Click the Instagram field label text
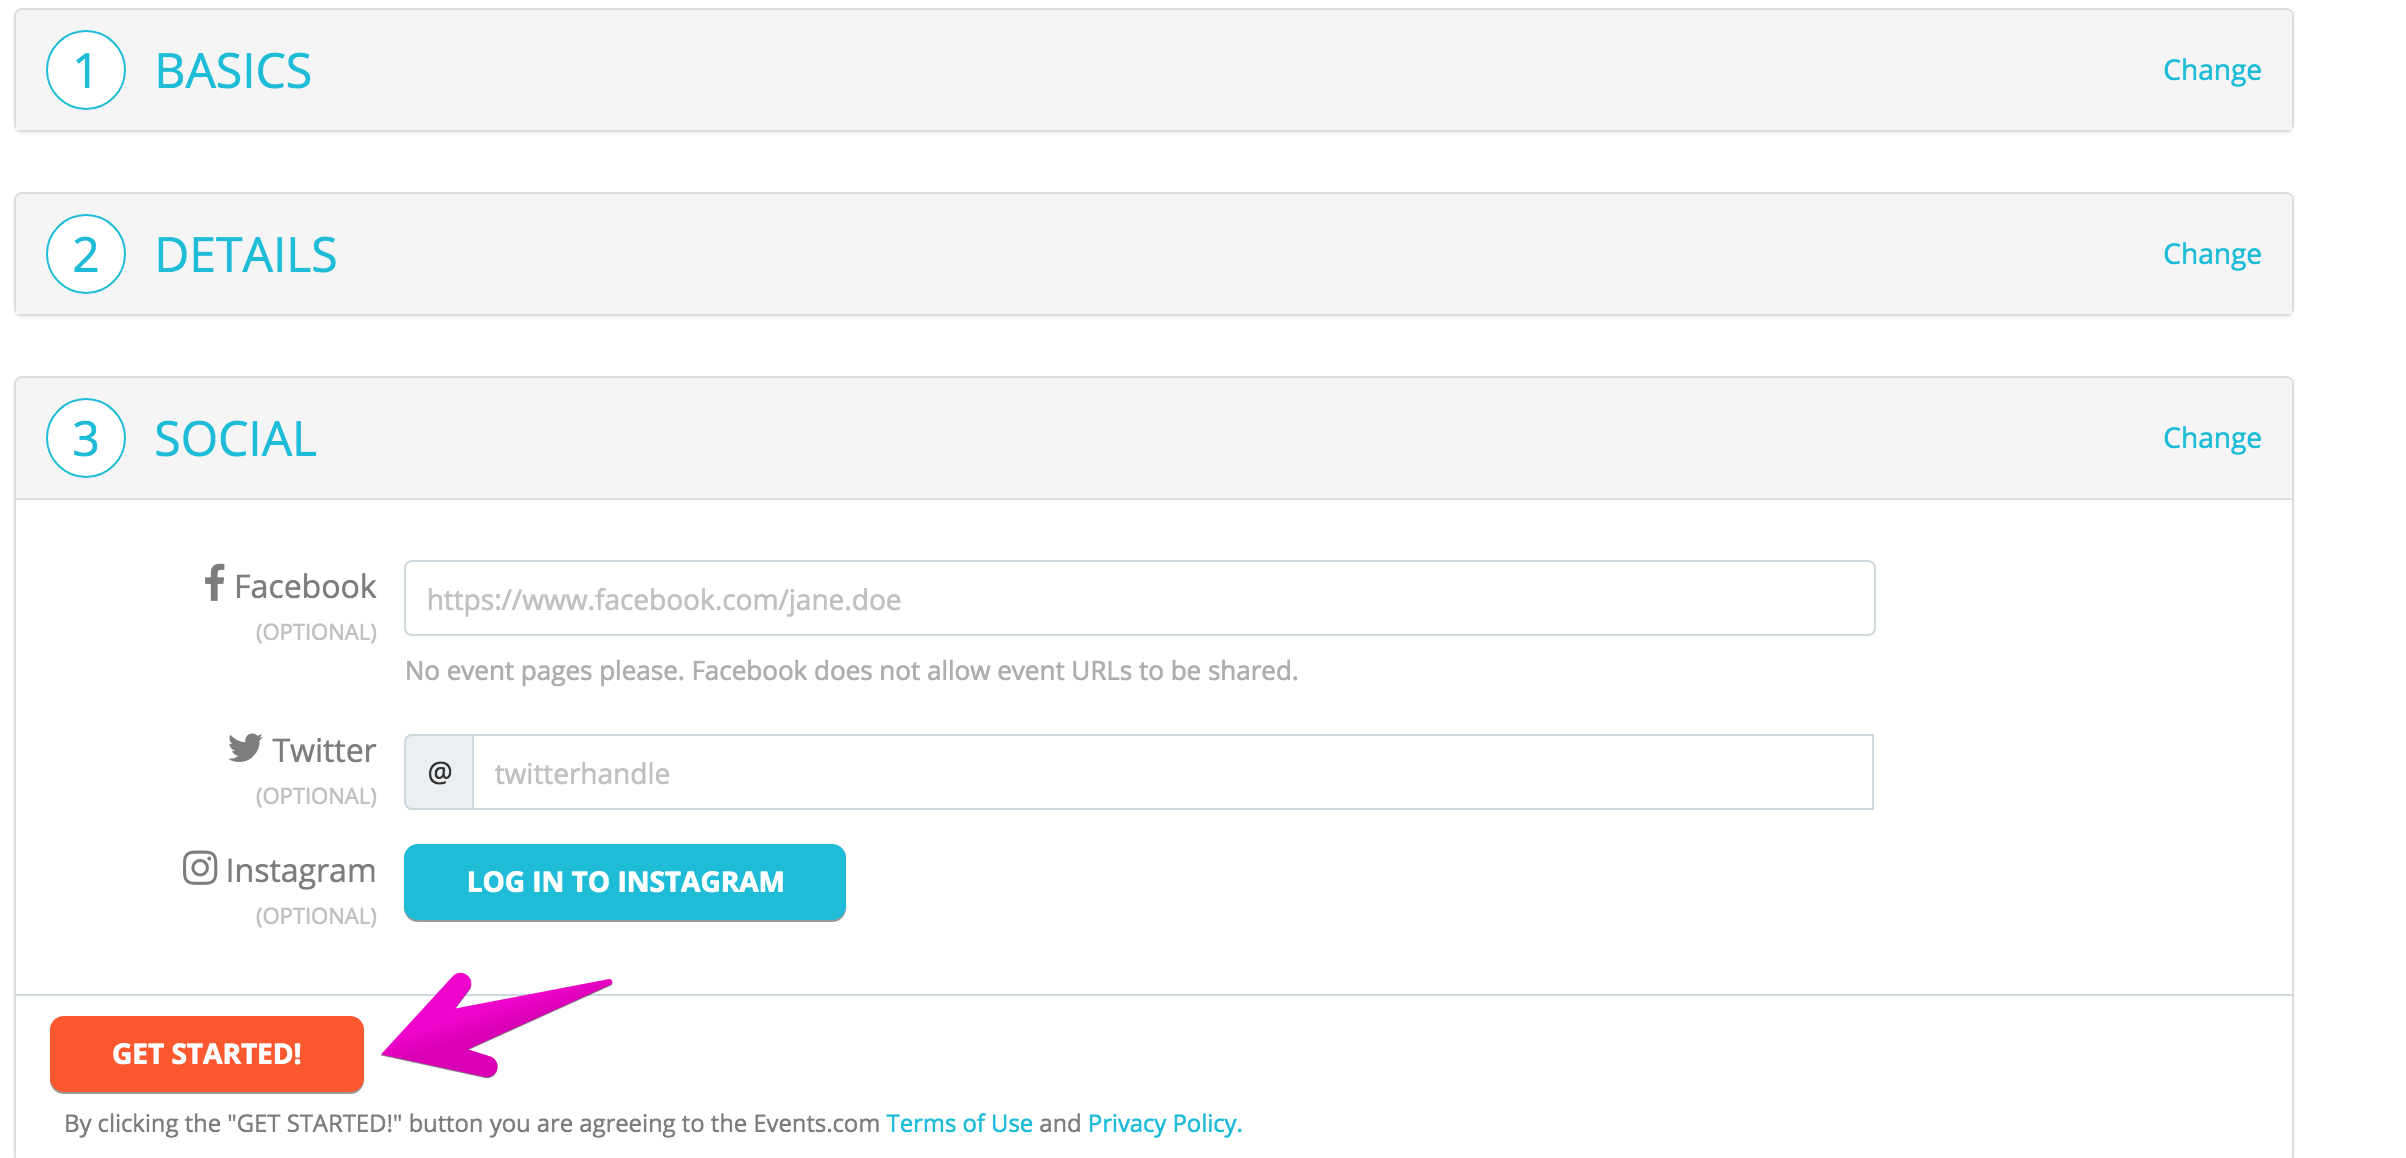Image resolution: width=2406 pixels, height=1158 pixels. (301, 870)
